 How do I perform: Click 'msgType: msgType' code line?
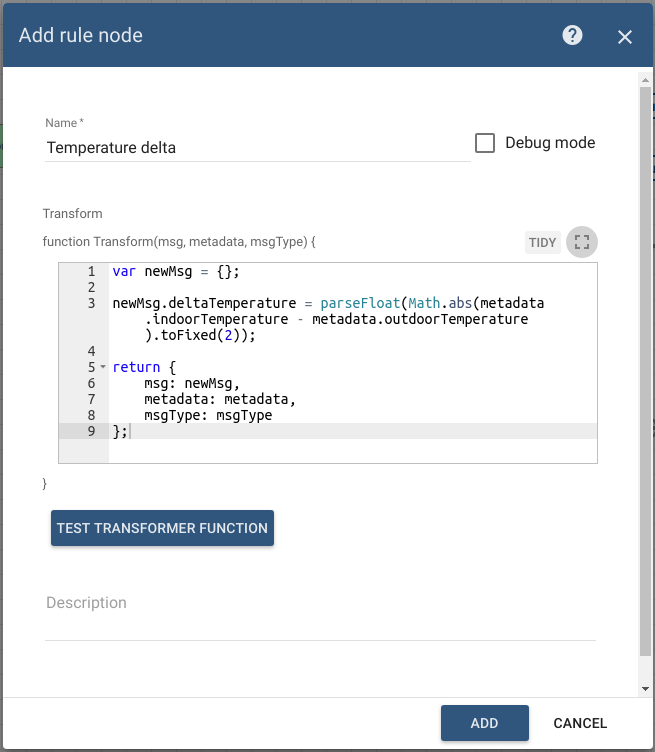(208, 415)
